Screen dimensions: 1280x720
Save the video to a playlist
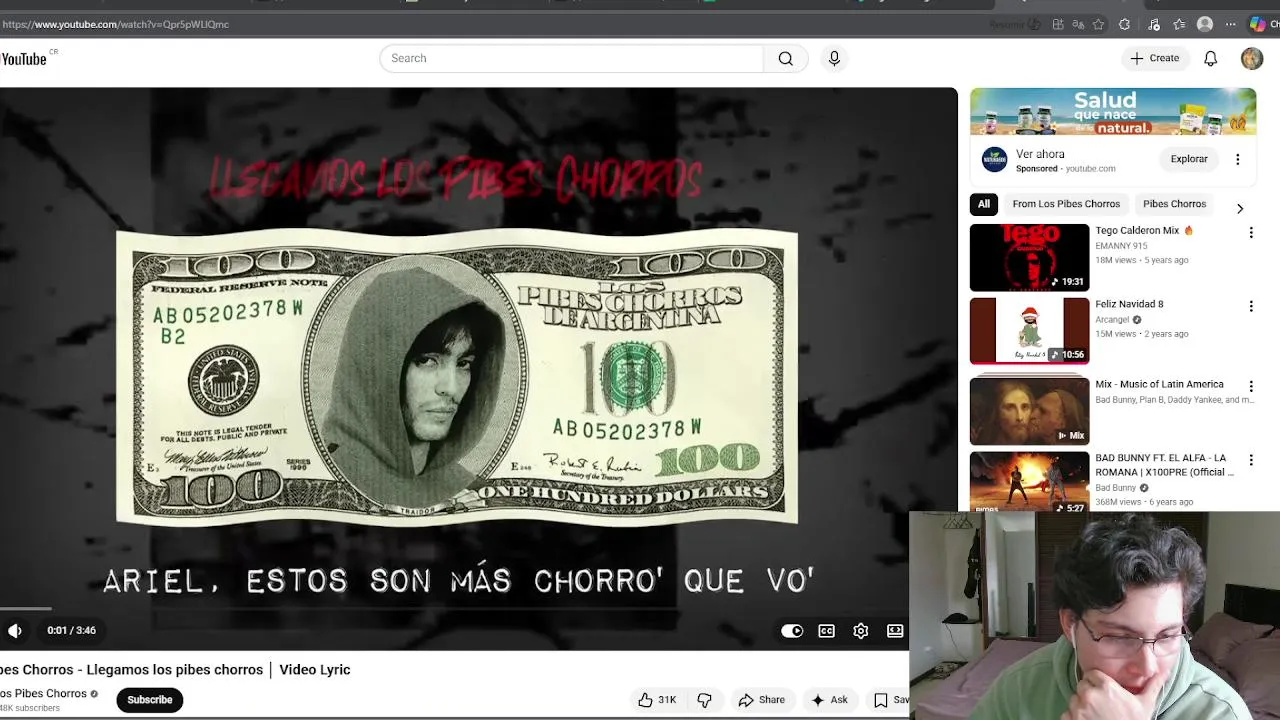(x=890, y=700)
